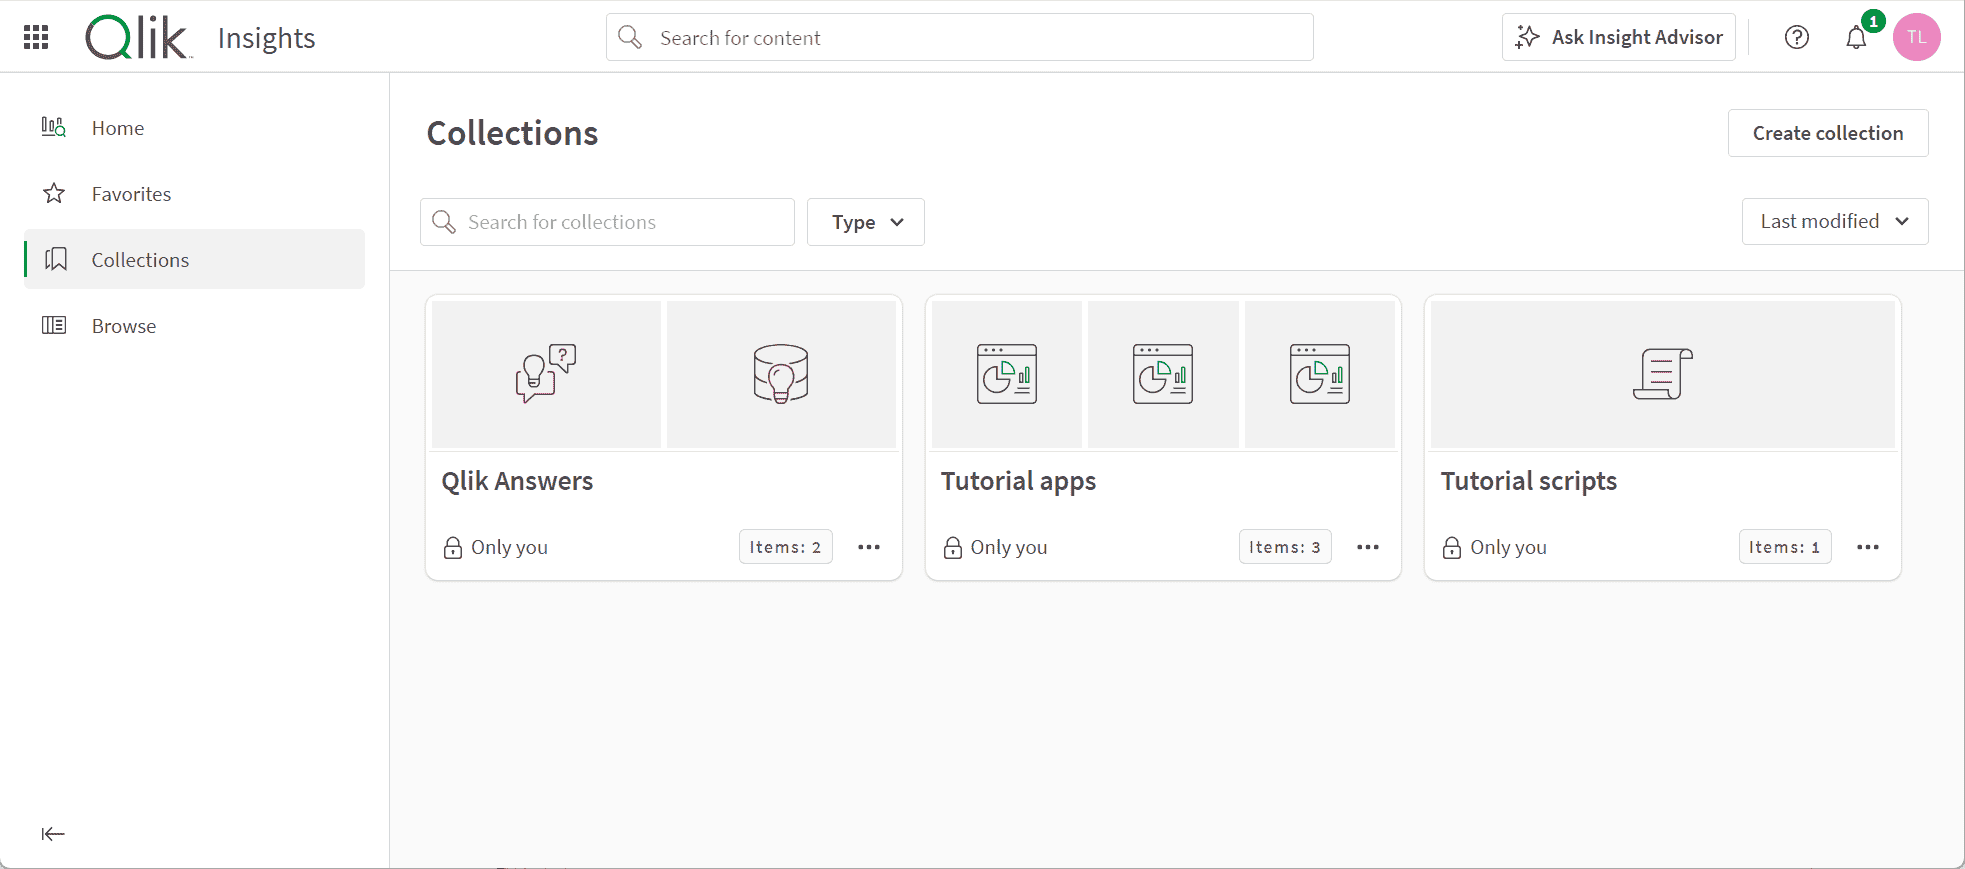
Task: Expand the Last modified sort dropdown
Action: (1834, 221)
